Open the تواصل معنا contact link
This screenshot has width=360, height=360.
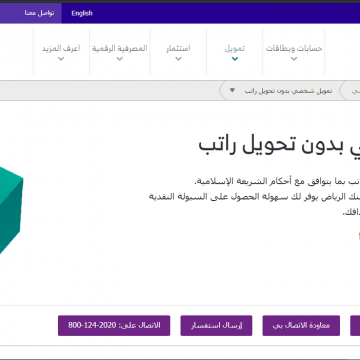(x=39, y=13)
